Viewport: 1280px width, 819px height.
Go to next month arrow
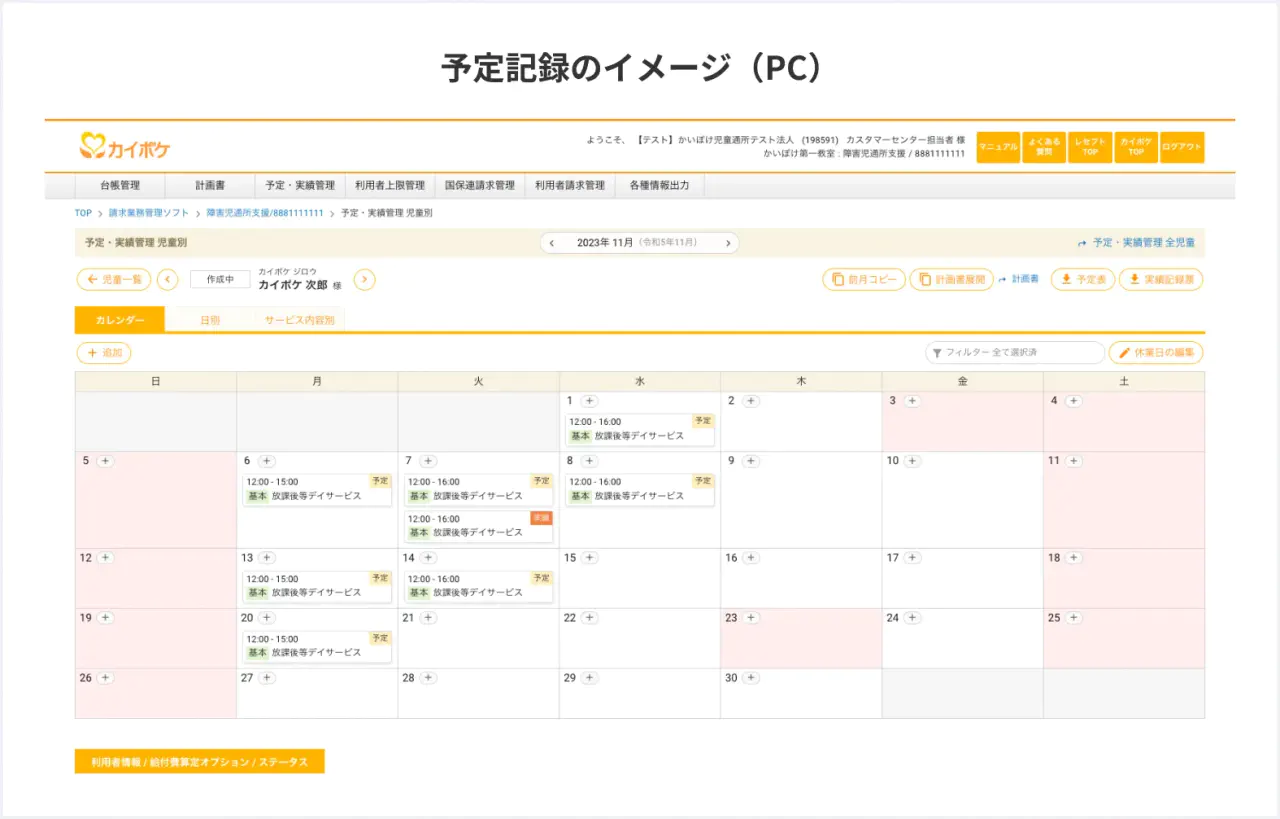(x=728, y=243)
